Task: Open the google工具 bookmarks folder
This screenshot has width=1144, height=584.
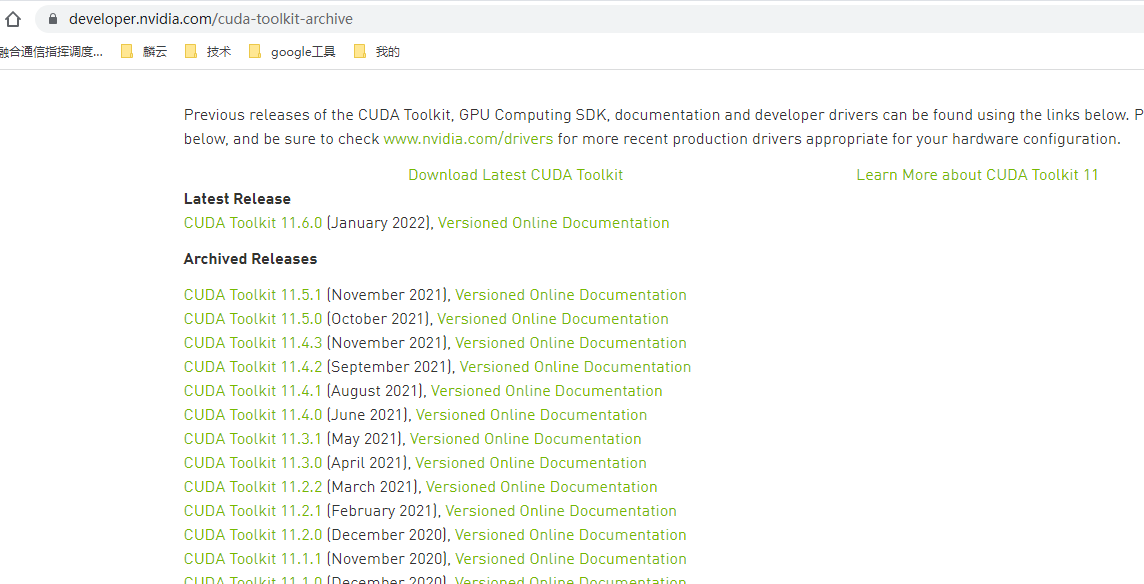Action: tap(293, 51)
